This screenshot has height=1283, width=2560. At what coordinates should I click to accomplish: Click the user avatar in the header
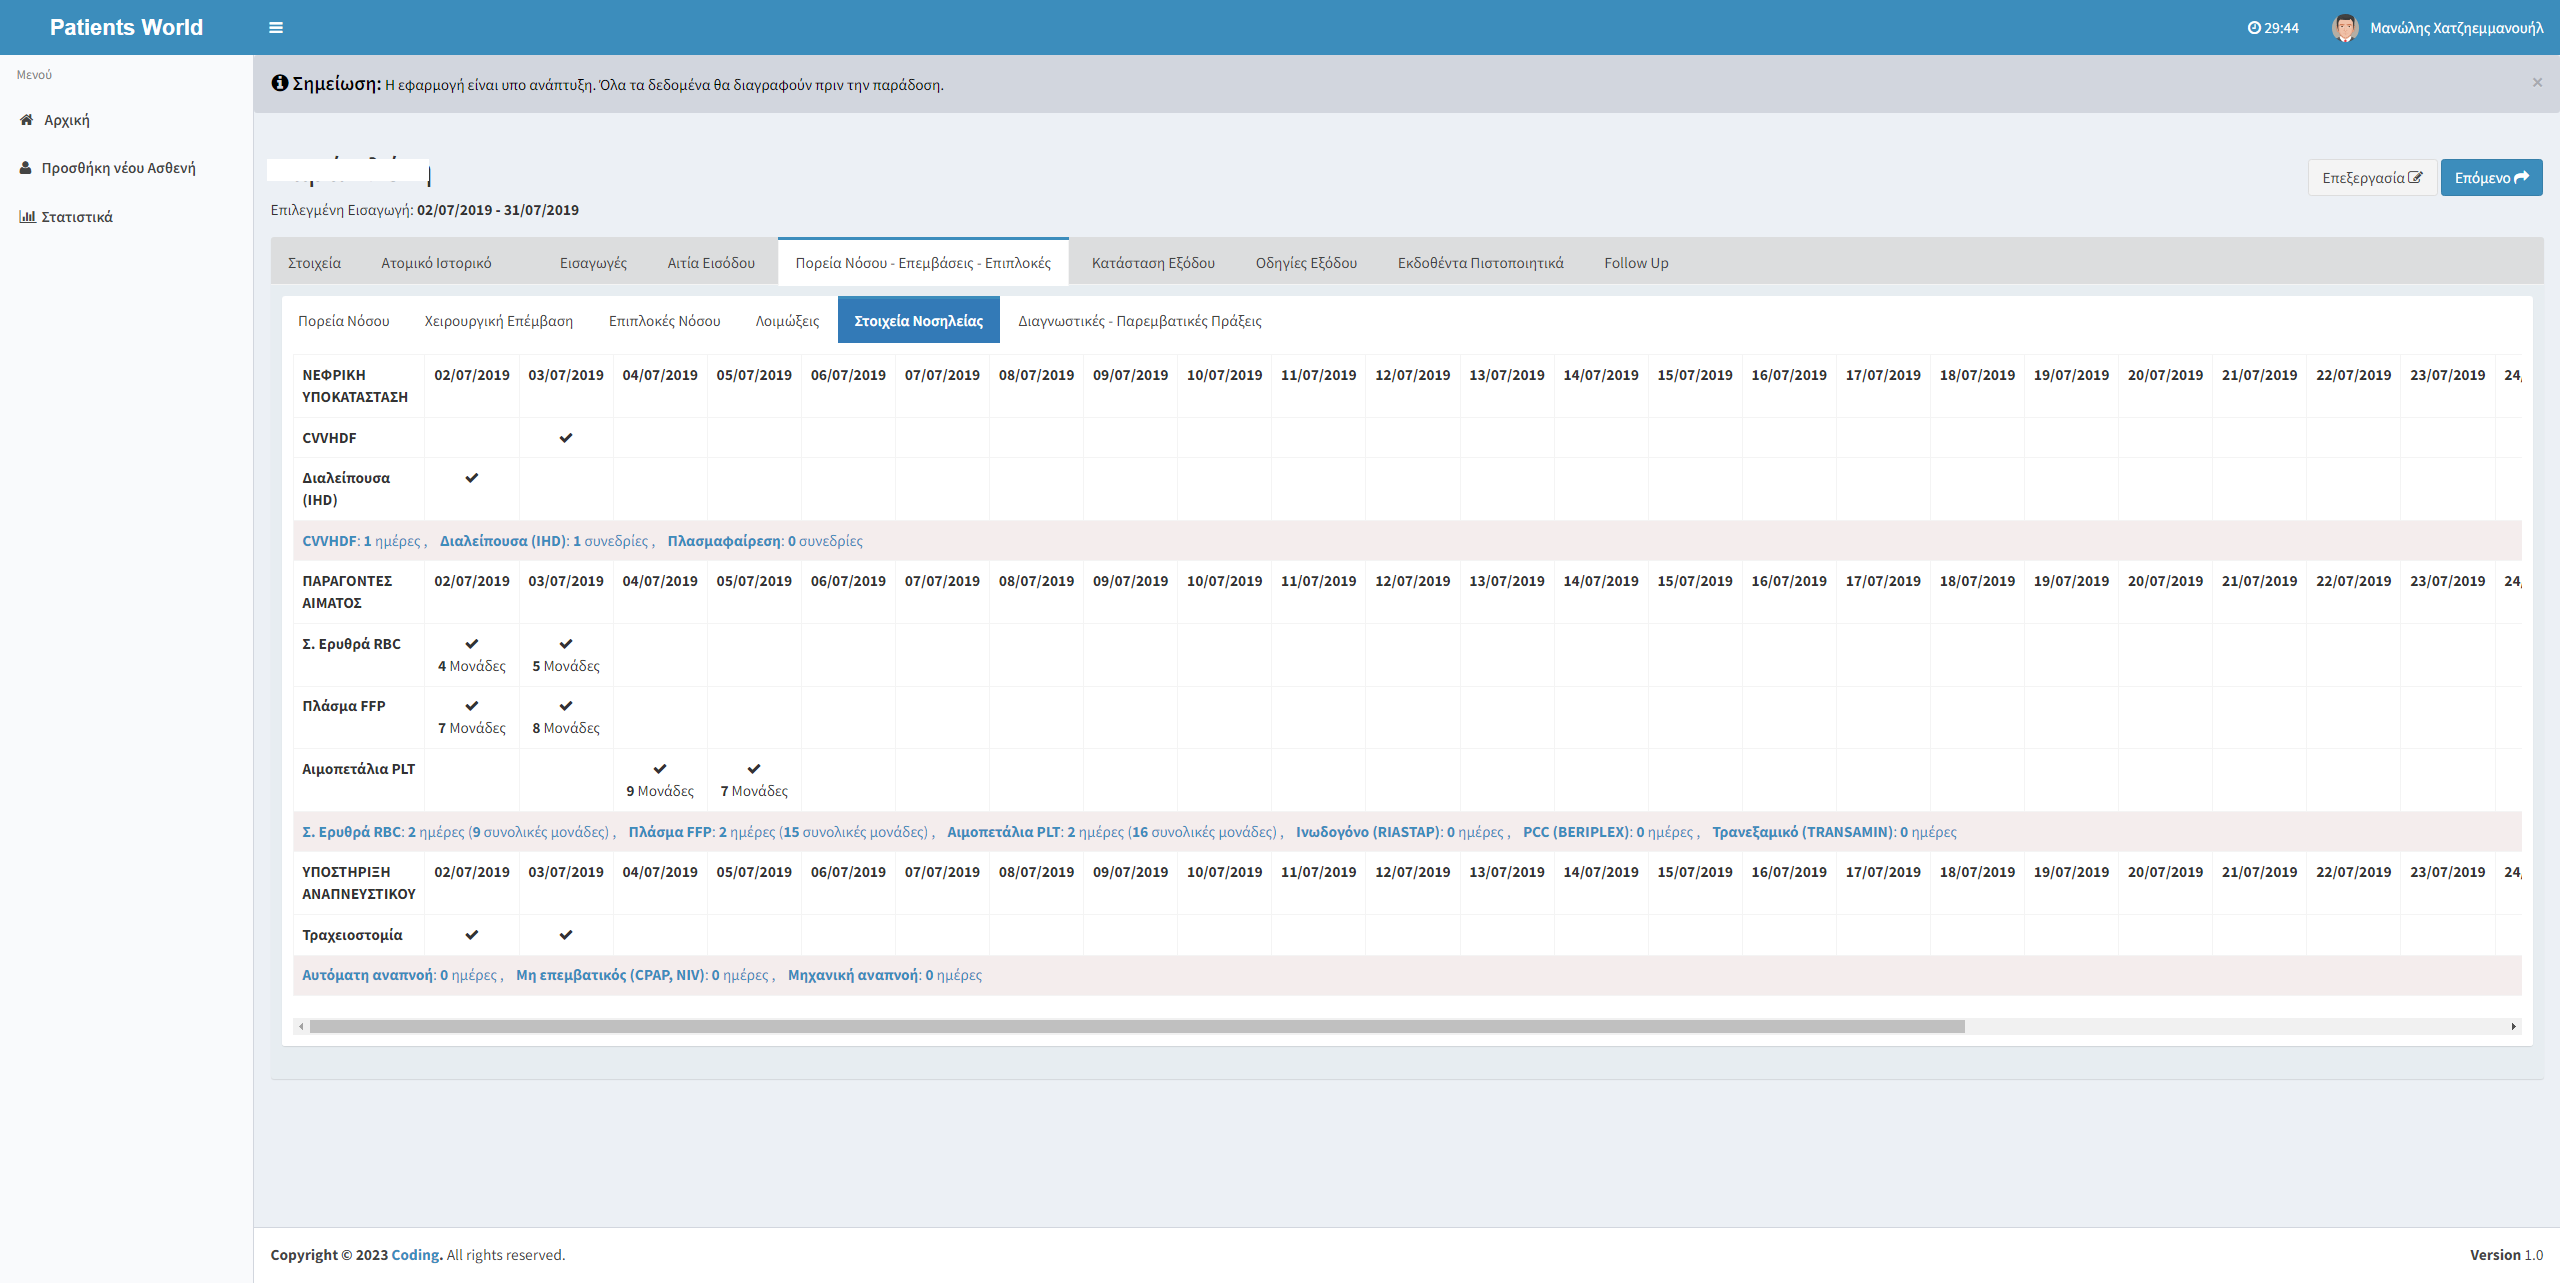pyautogui.click(x=2344, y=28)
